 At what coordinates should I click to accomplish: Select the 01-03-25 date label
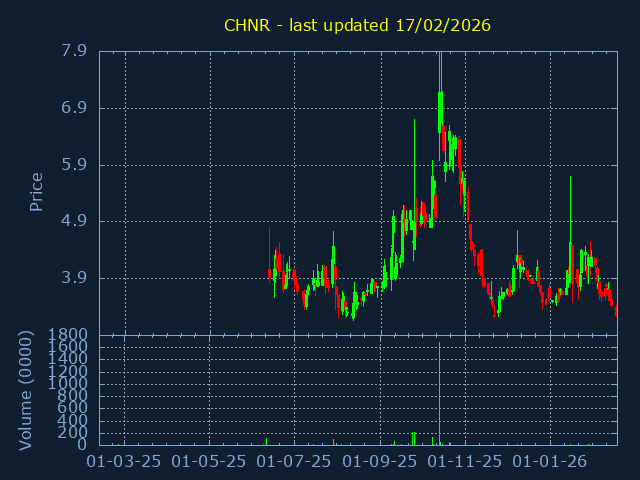(x=125, y=462)
